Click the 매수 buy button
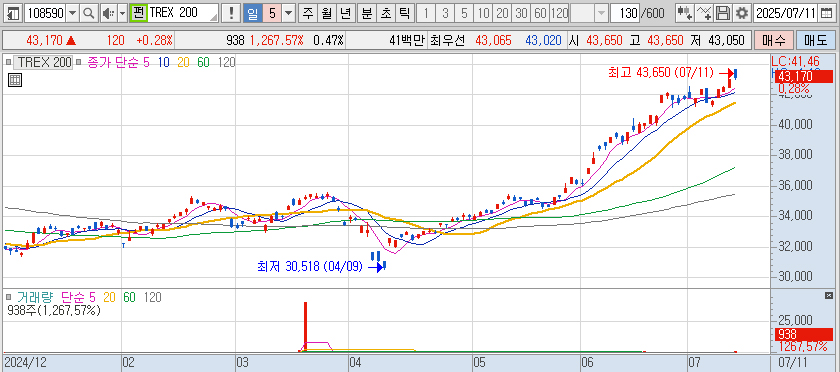 [x=773, y=40]
